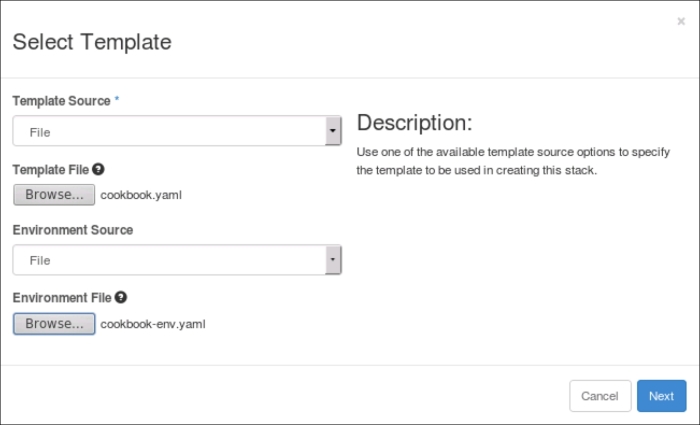Close the Select Template dialog
700x425 pixels.
point(681,21)
